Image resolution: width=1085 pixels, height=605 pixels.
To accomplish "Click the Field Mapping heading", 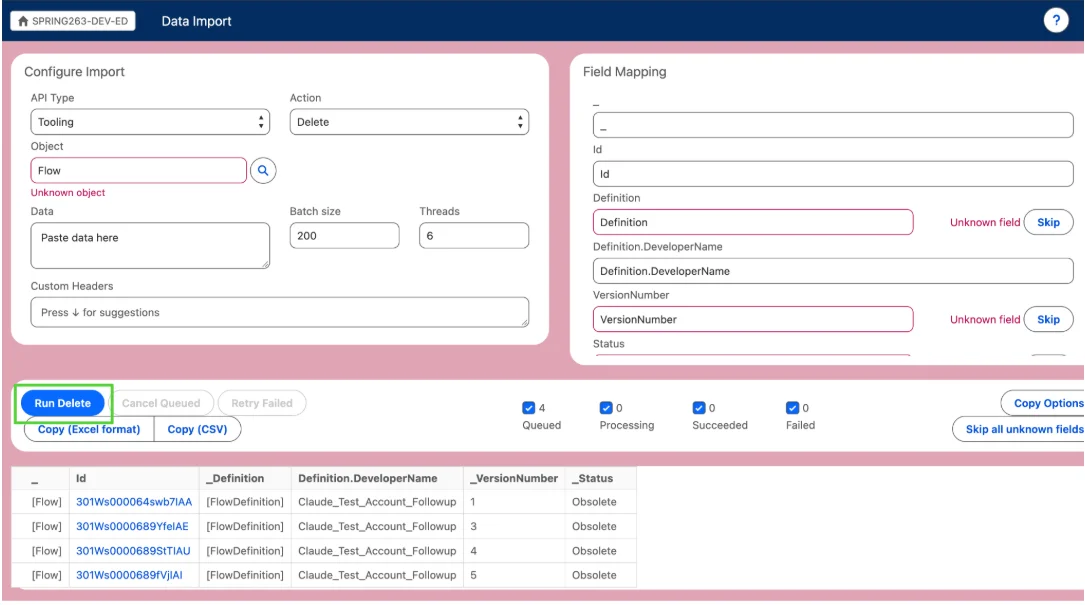I will [624, 72].
